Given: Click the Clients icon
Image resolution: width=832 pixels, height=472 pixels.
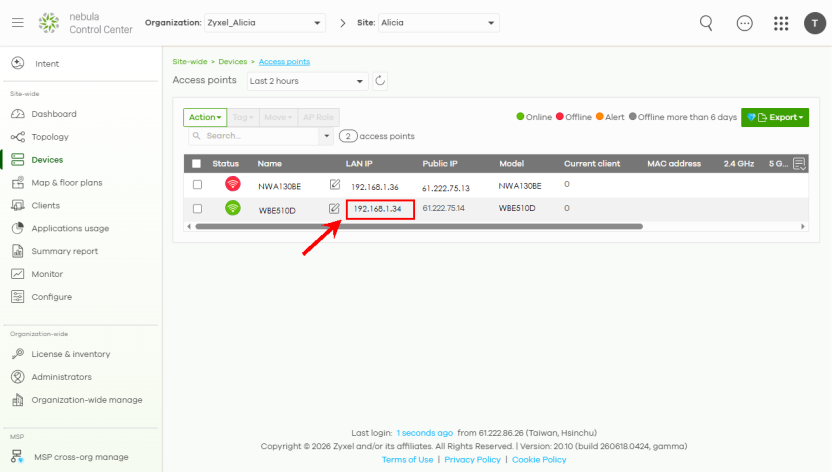Looking at the screenshot, I should coord(18,205).
